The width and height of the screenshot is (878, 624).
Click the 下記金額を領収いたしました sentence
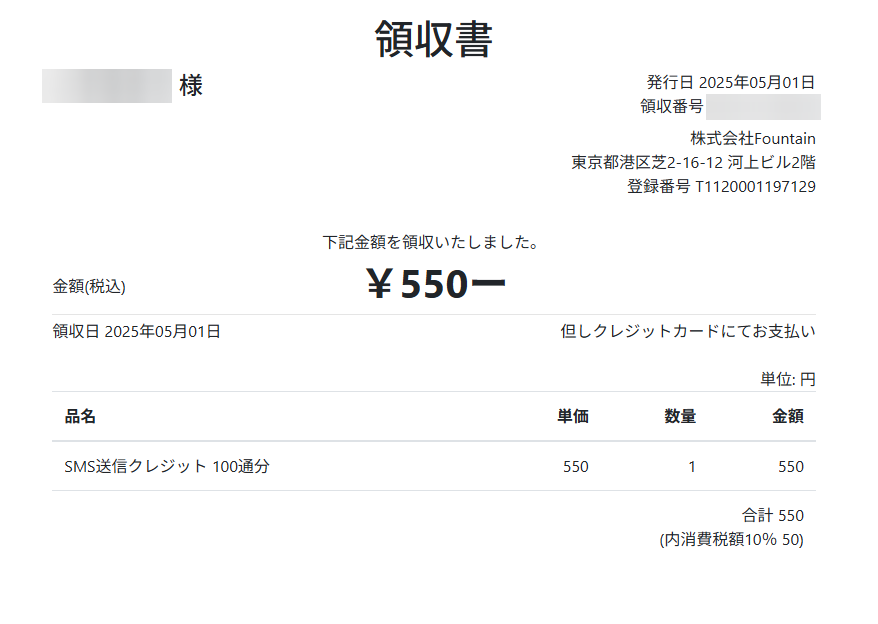click(x=431, y=242)
